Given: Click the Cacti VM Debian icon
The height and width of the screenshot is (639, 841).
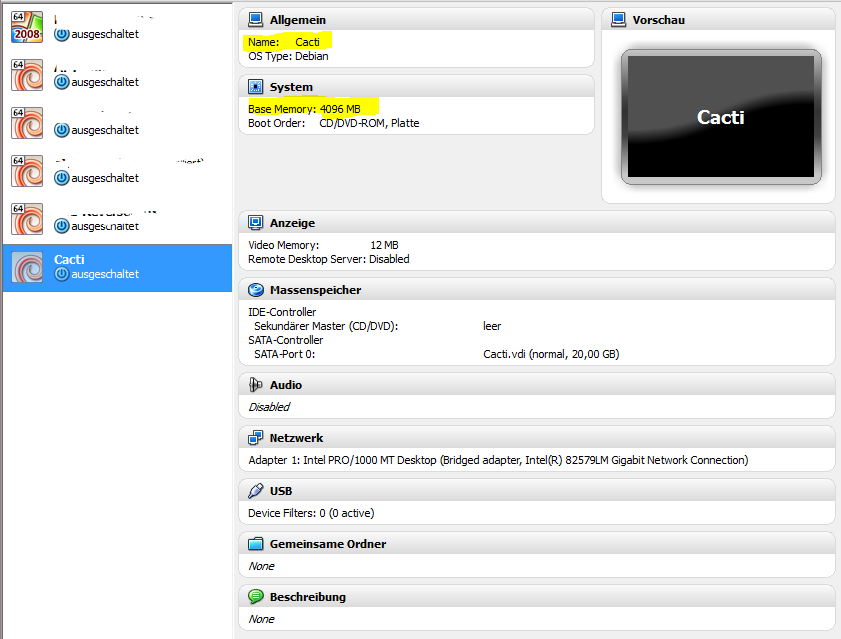Looking at the screenshot, I should [x=27, y=267].
